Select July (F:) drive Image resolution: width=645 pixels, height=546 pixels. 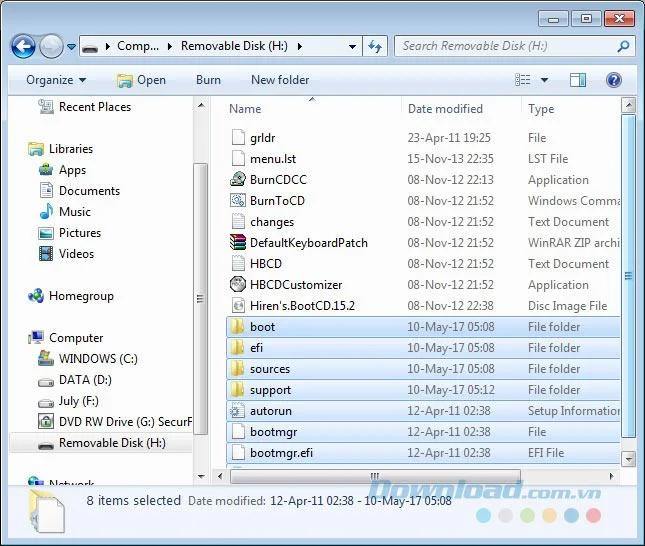[x=68, y=401]
